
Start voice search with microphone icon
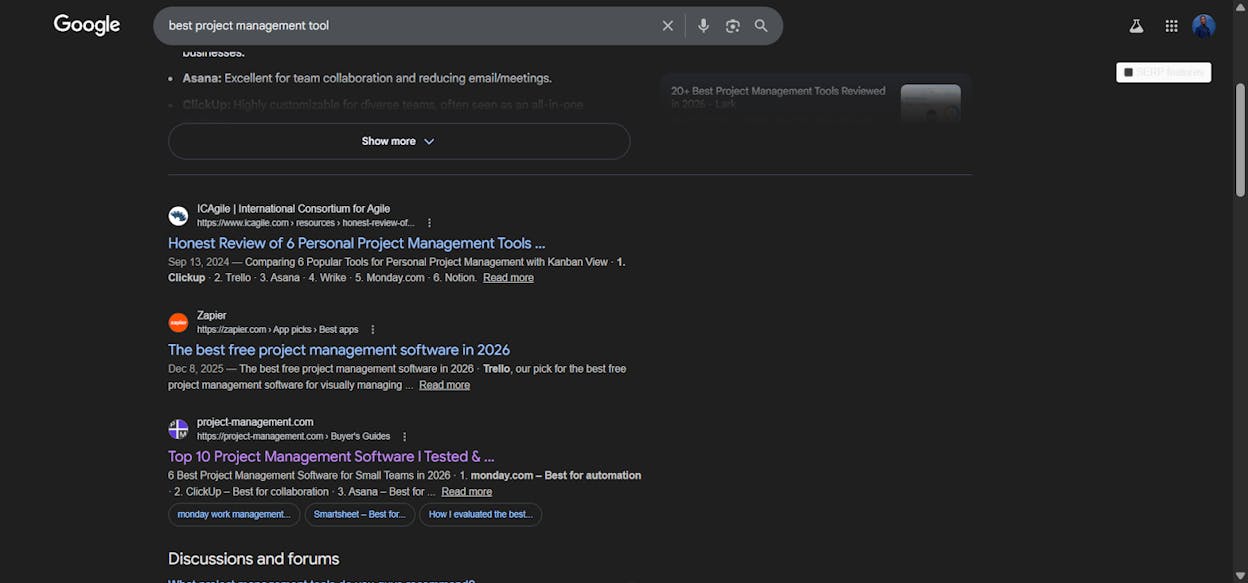(x=703, y=26)
